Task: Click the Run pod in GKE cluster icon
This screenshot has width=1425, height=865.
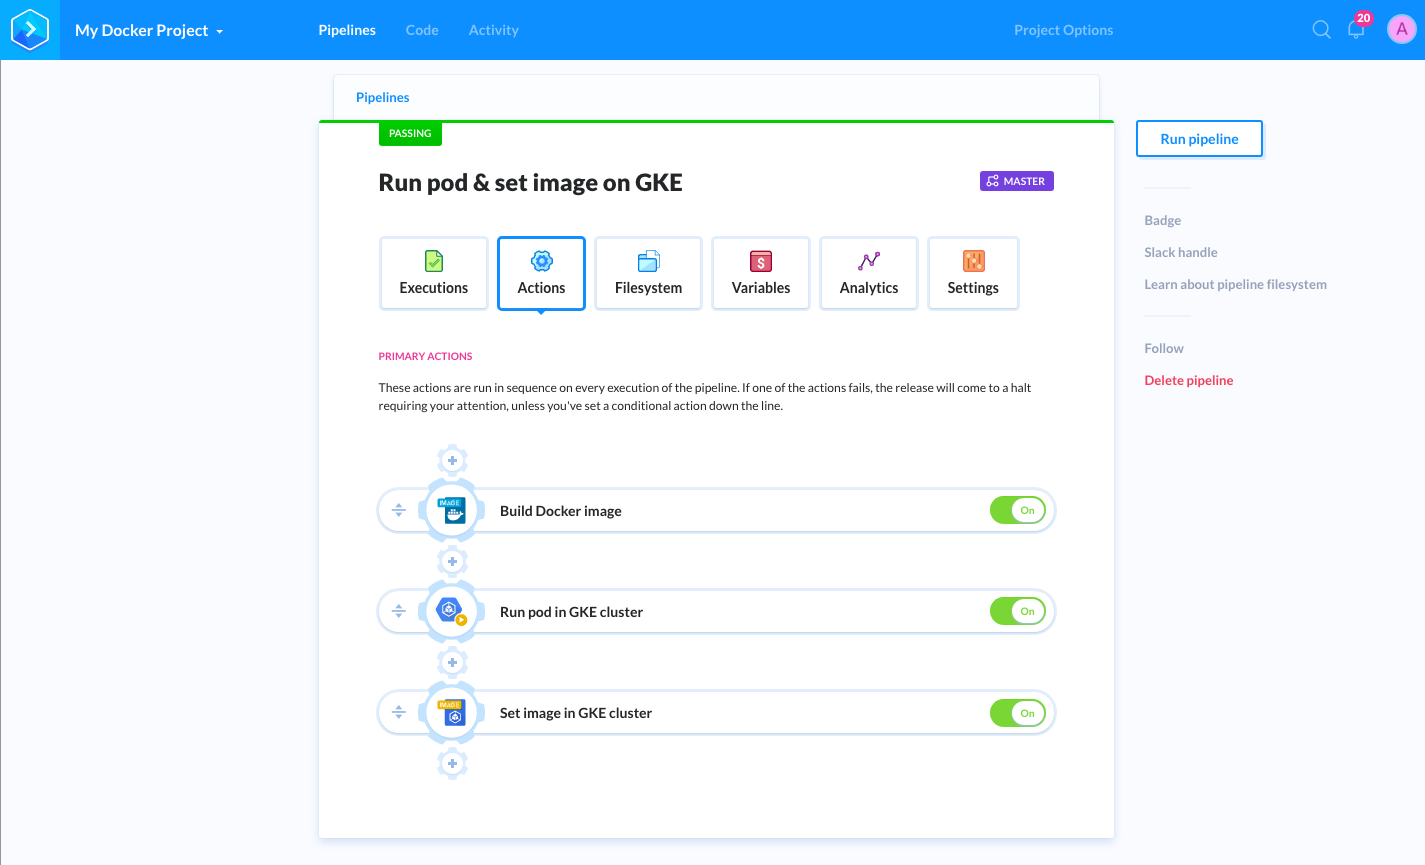Action: [x=452, y=611]
